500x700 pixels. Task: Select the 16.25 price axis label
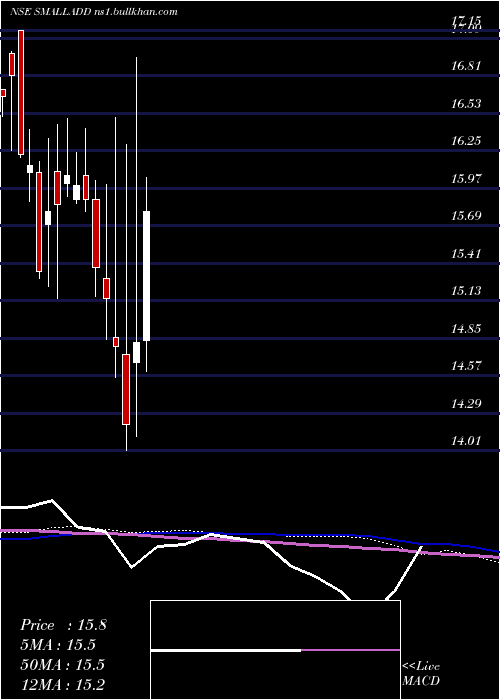[x=466, y=142]
